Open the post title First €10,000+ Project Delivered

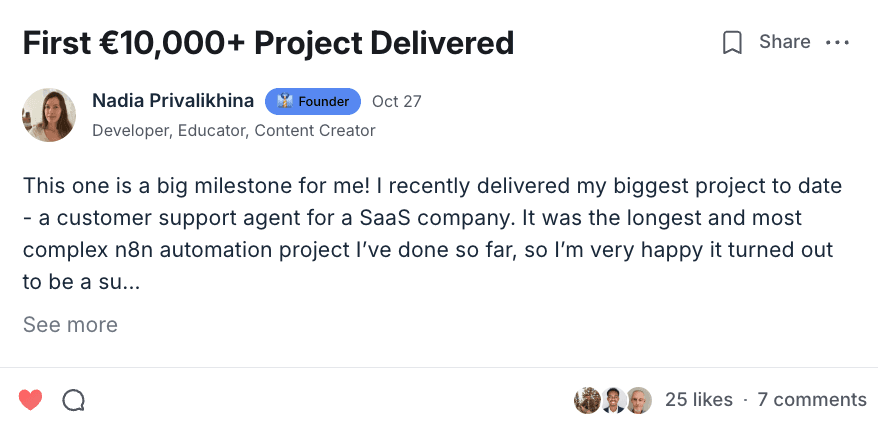coord(268,43)
